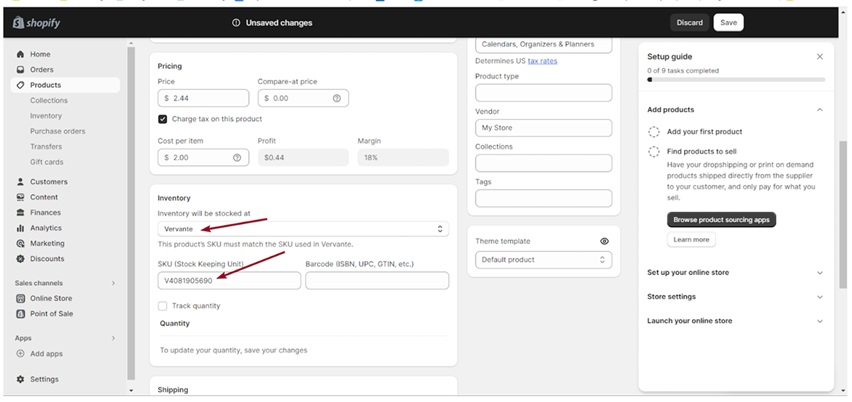This screenshot has width=852, height=402.
Task: Click the Margin value 18%
Action: (x=403, y=158)
